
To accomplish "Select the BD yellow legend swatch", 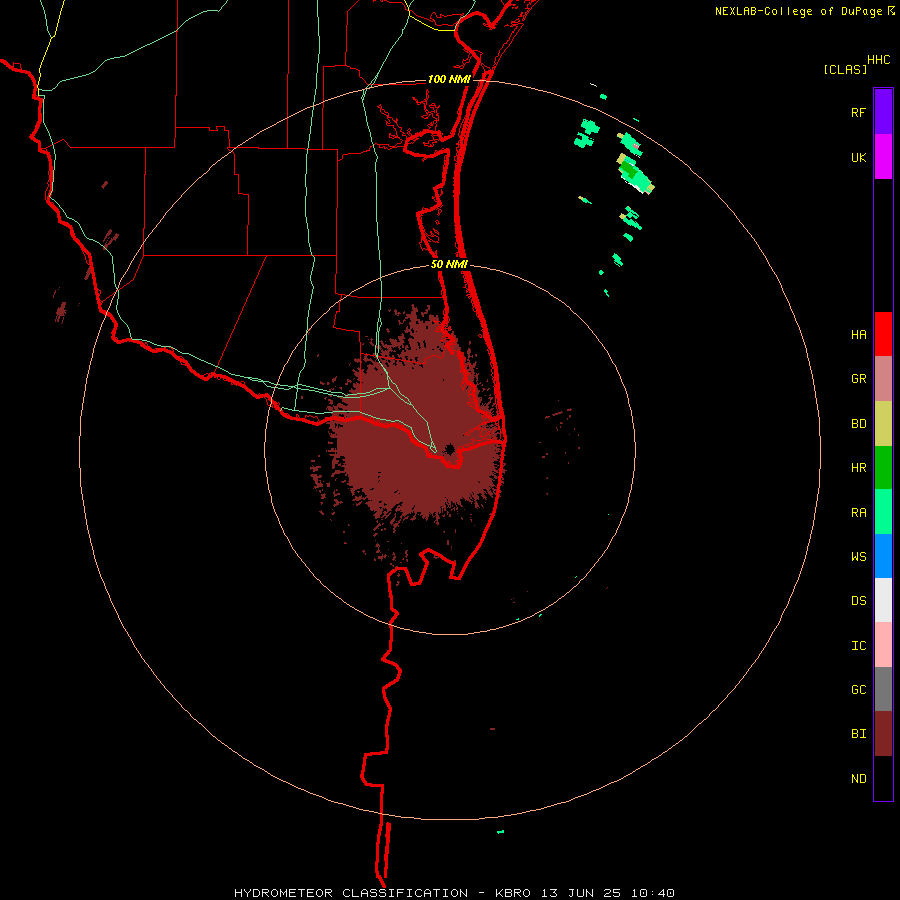I will 883,423.
